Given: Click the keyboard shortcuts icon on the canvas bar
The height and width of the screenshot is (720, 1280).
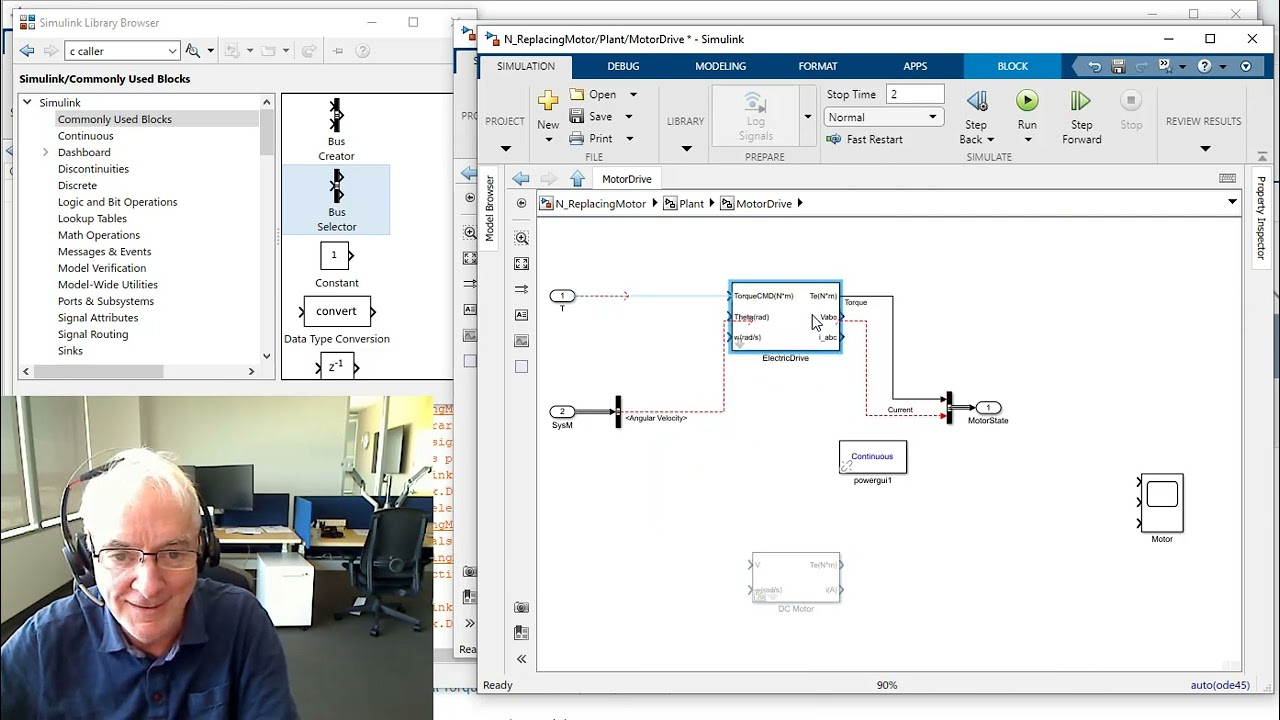Looking at the screenshot, I should click(x=1227, y=178).
